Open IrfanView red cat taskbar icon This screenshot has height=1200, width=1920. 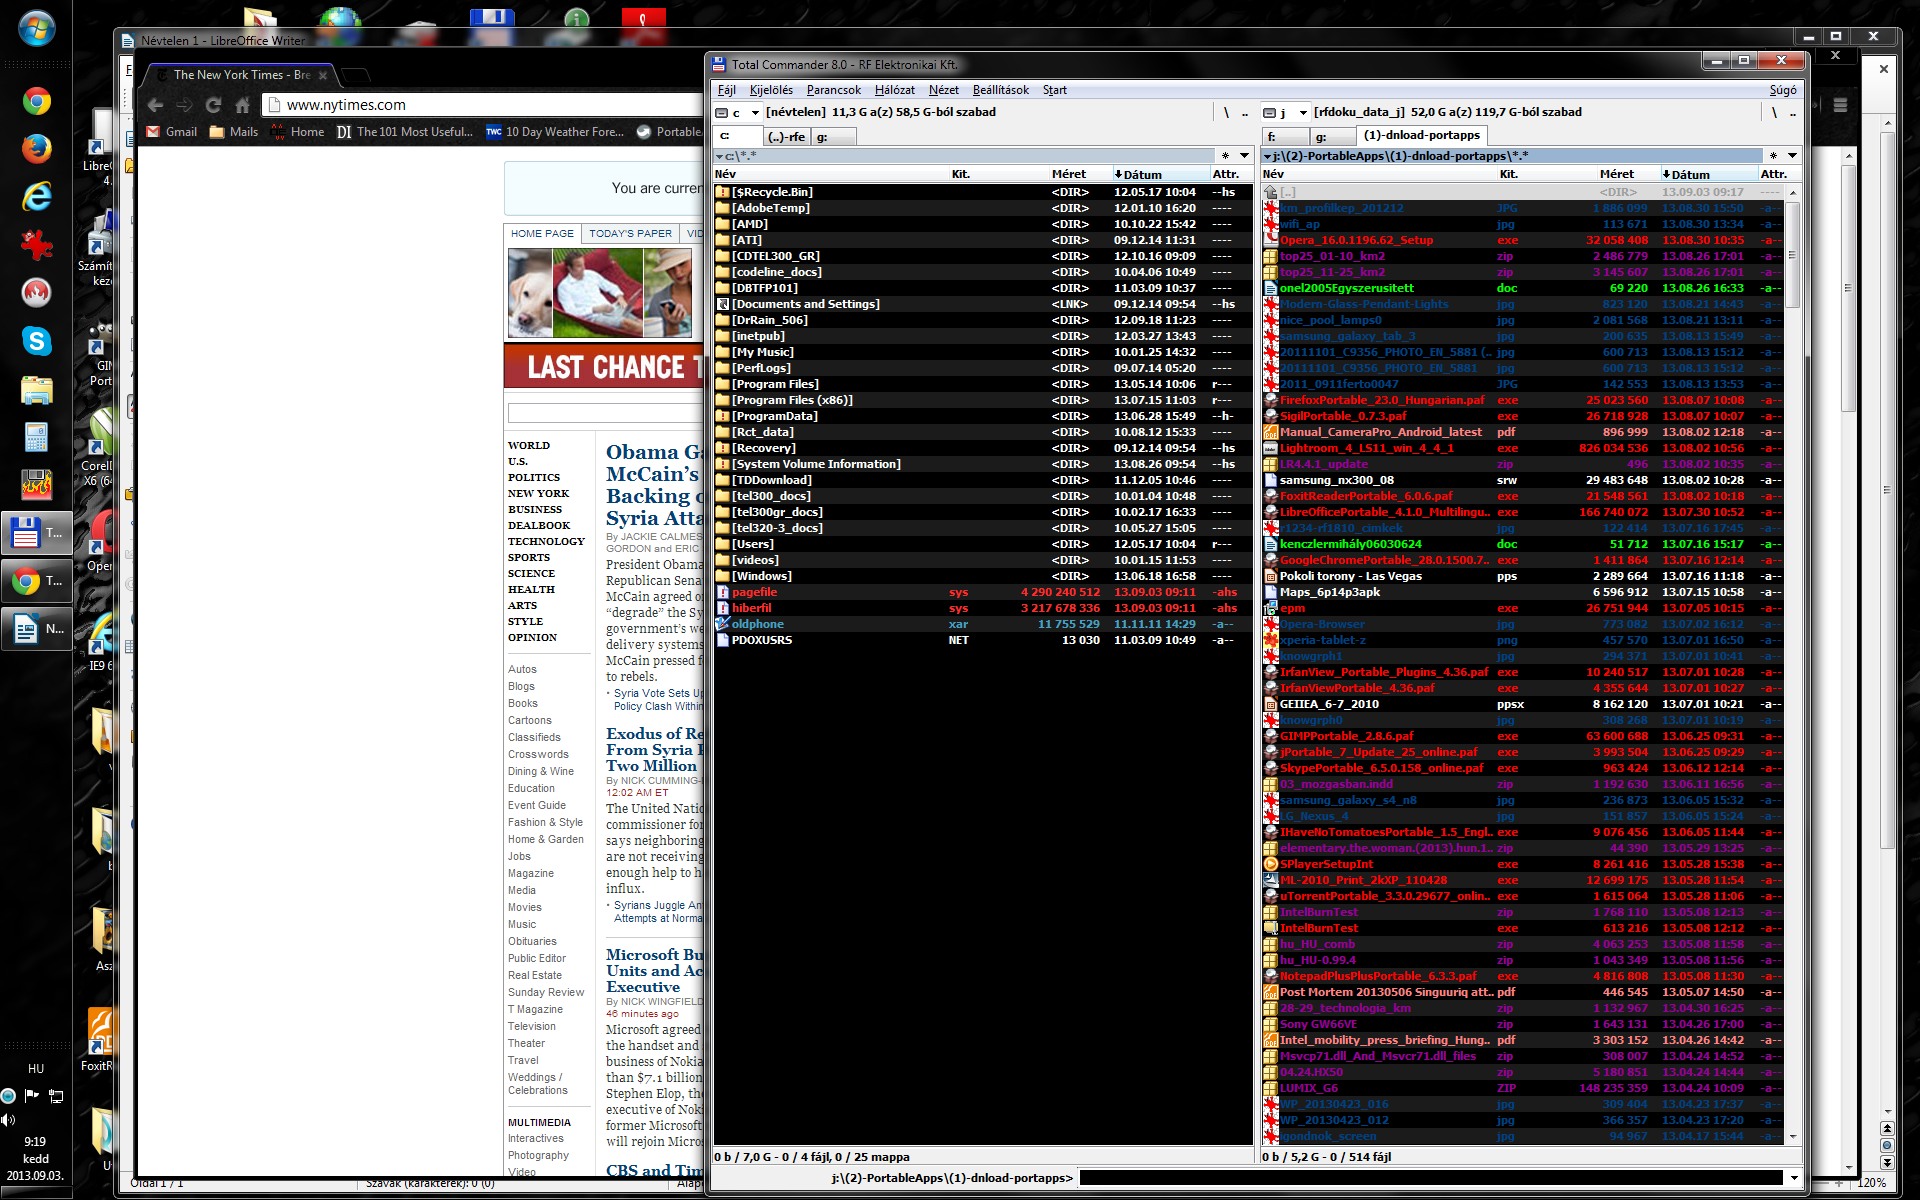coord(37,245)
